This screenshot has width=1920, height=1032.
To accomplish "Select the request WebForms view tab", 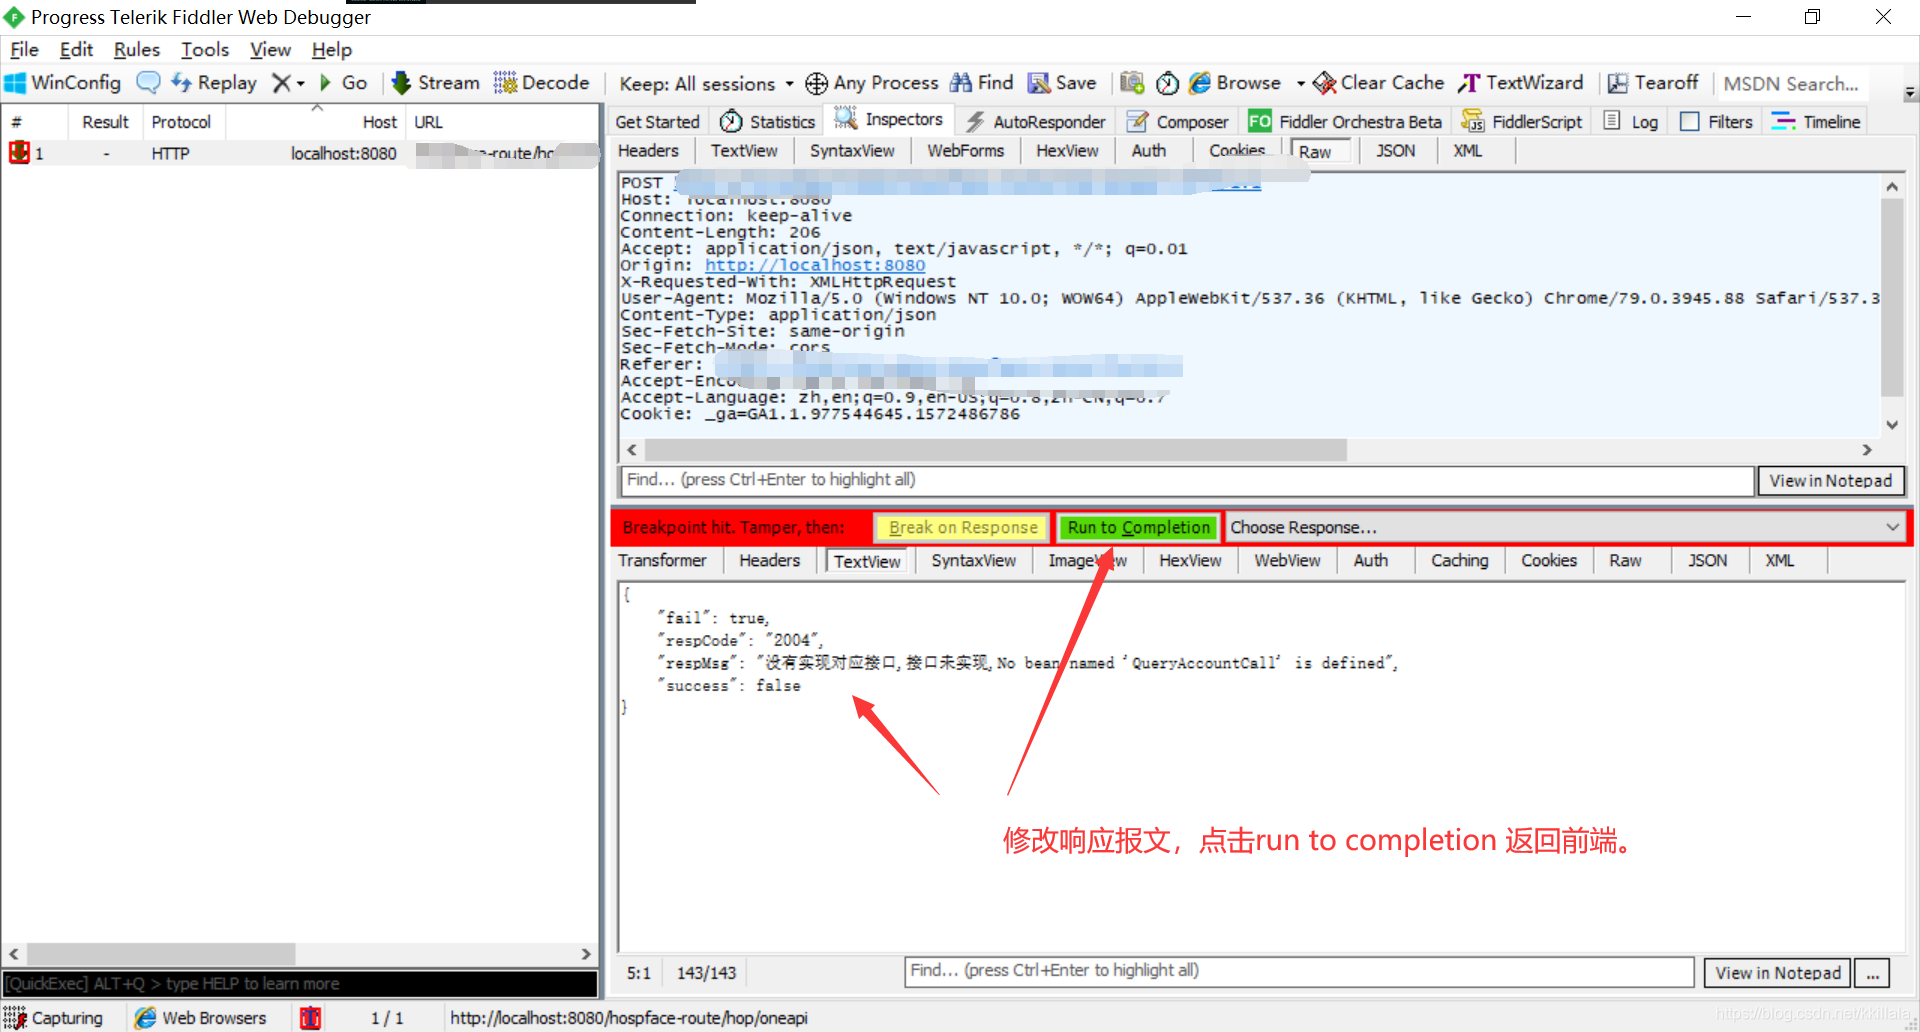I will pyautogui.click(x=965, y=151).
